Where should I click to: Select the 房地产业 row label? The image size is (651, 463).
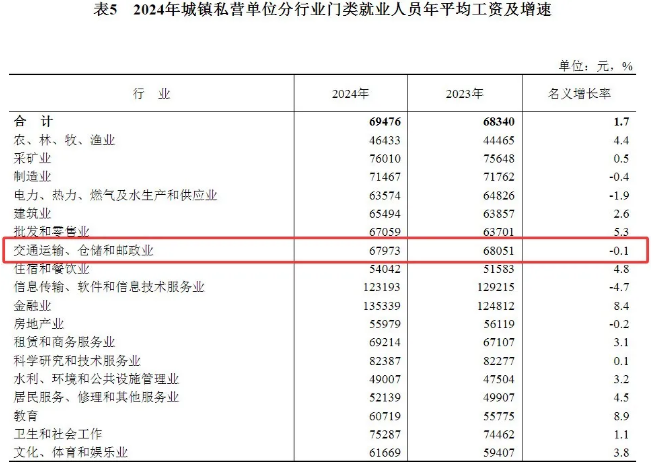point(39,324)
